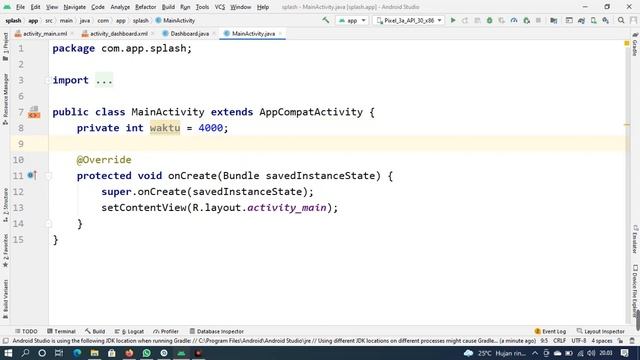Collapse the onCreate method fold marker on line 11
This screenshot has width=640, height=360.
[49, 176]
